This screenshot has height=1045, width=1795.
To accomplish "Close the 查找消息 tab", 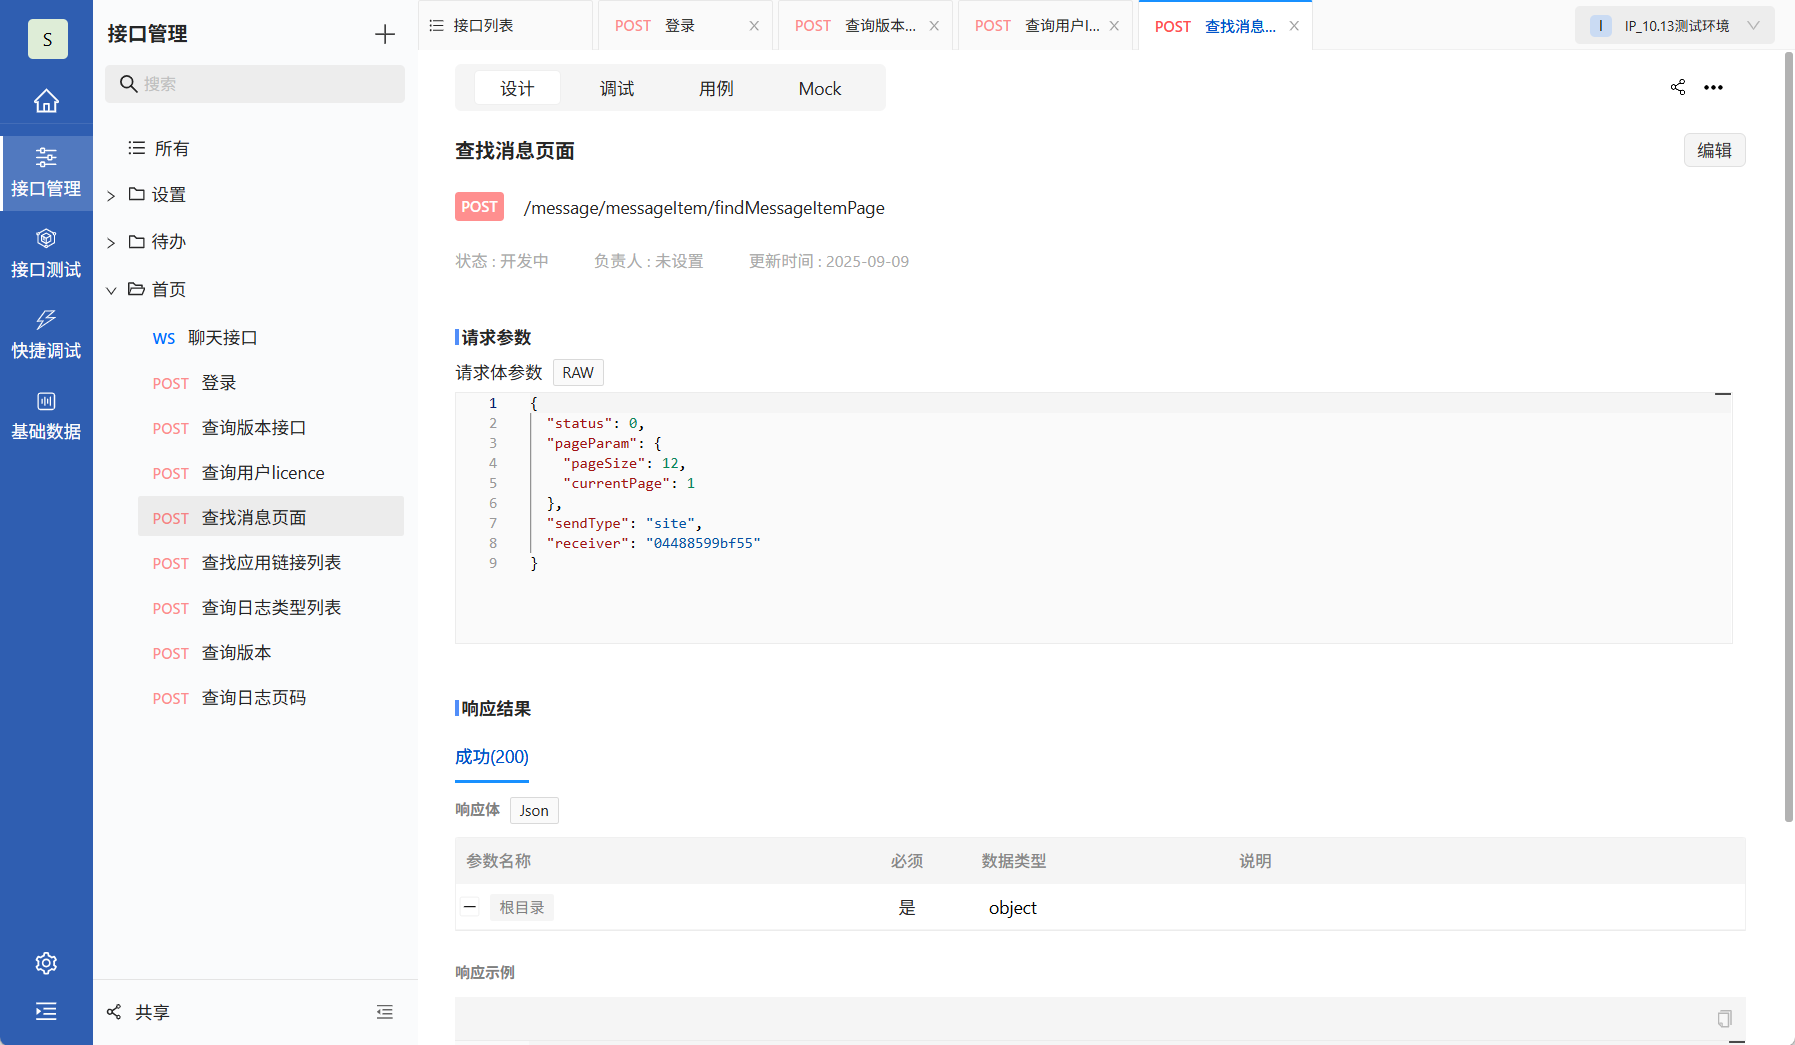I will [x=1294, y=26].
